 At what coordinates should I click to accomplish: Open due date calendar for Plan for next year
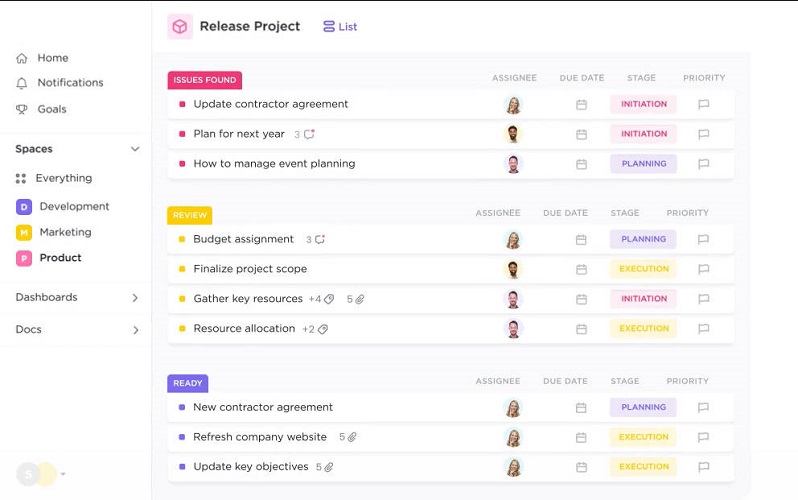pyautogui.click(x=581, y=134)
